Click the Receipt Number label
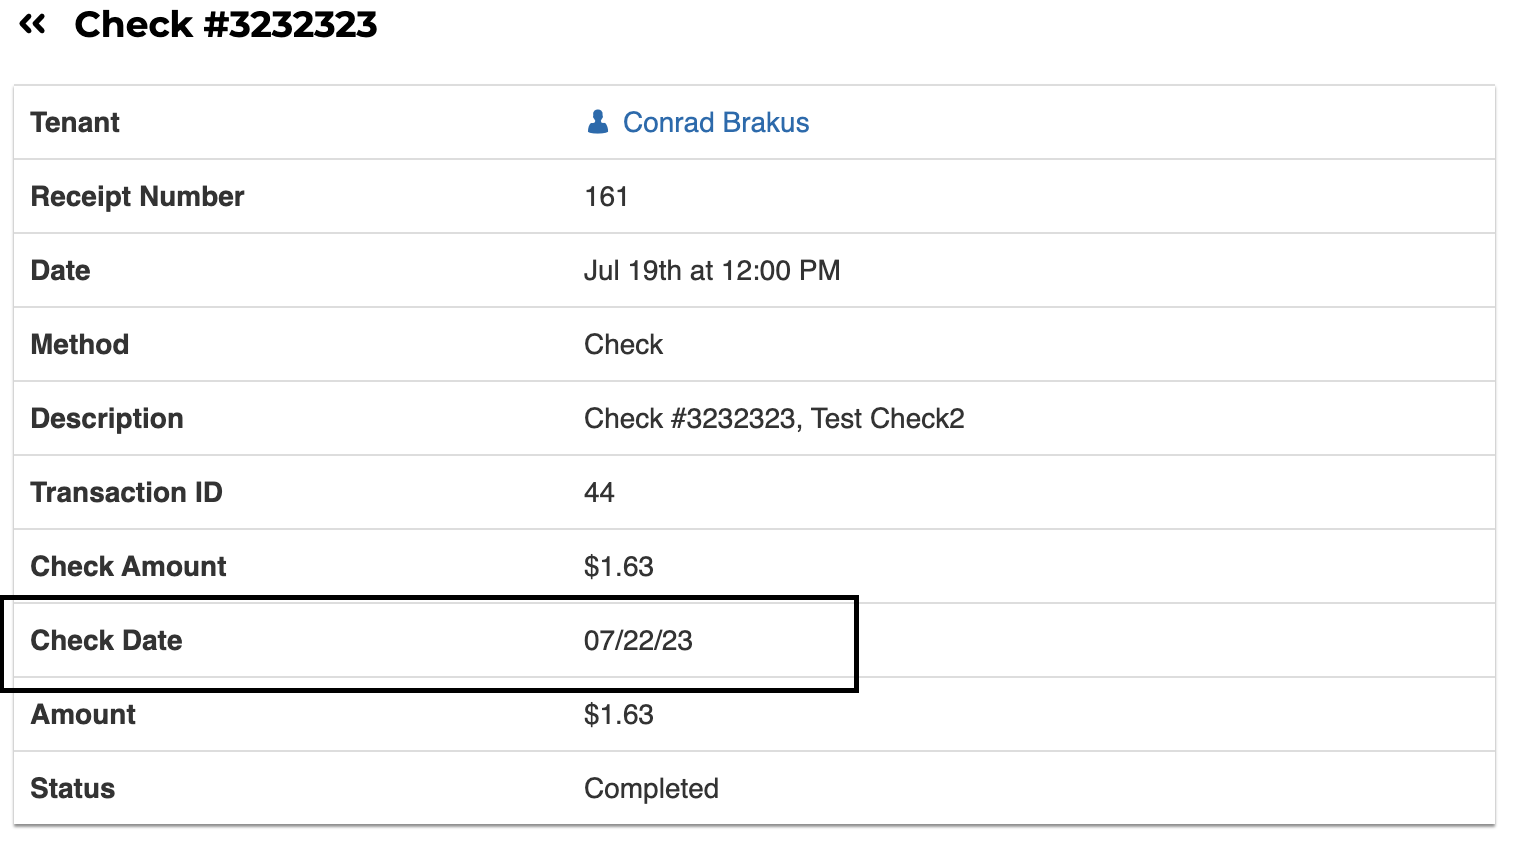The width and height of the screenshot is (1534, 844). [137, 196]
